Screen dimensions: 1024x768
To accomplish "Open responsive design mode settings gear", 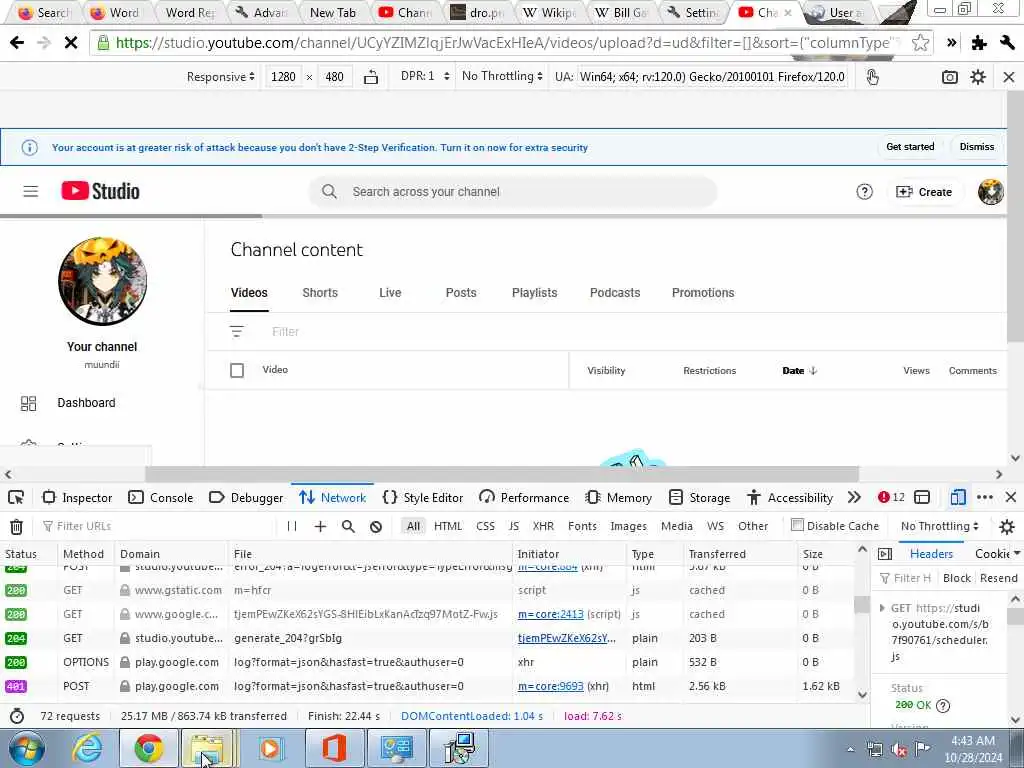I will coord(978,77).
